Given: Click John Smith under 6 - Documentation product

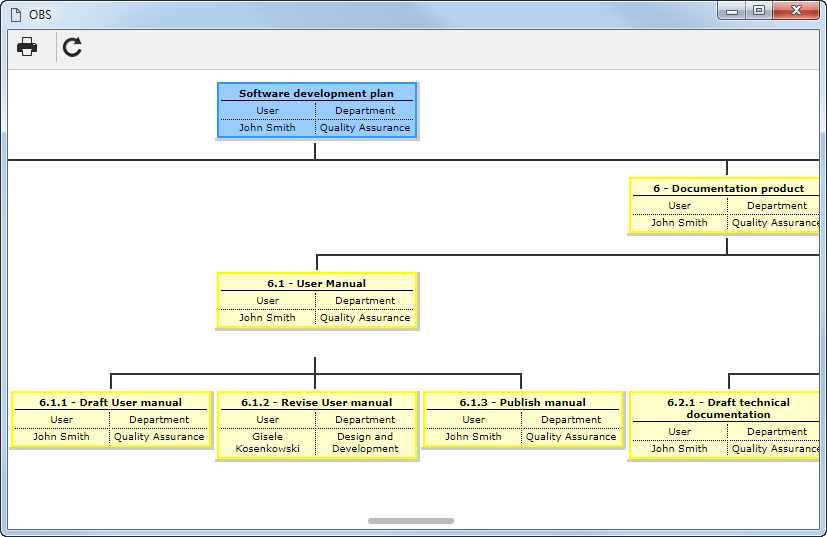Looking at the screenshot, I should (679, 223).
